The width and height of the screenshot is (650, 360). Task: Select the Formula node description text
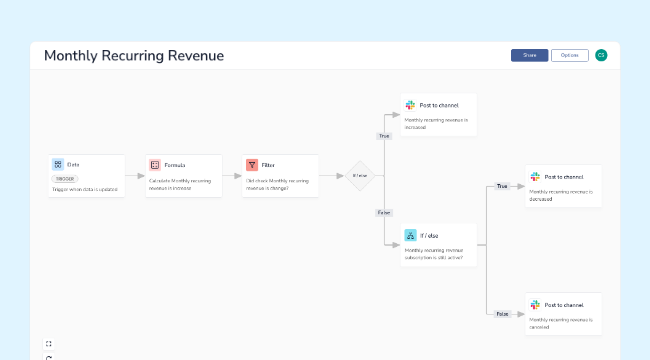180,185
